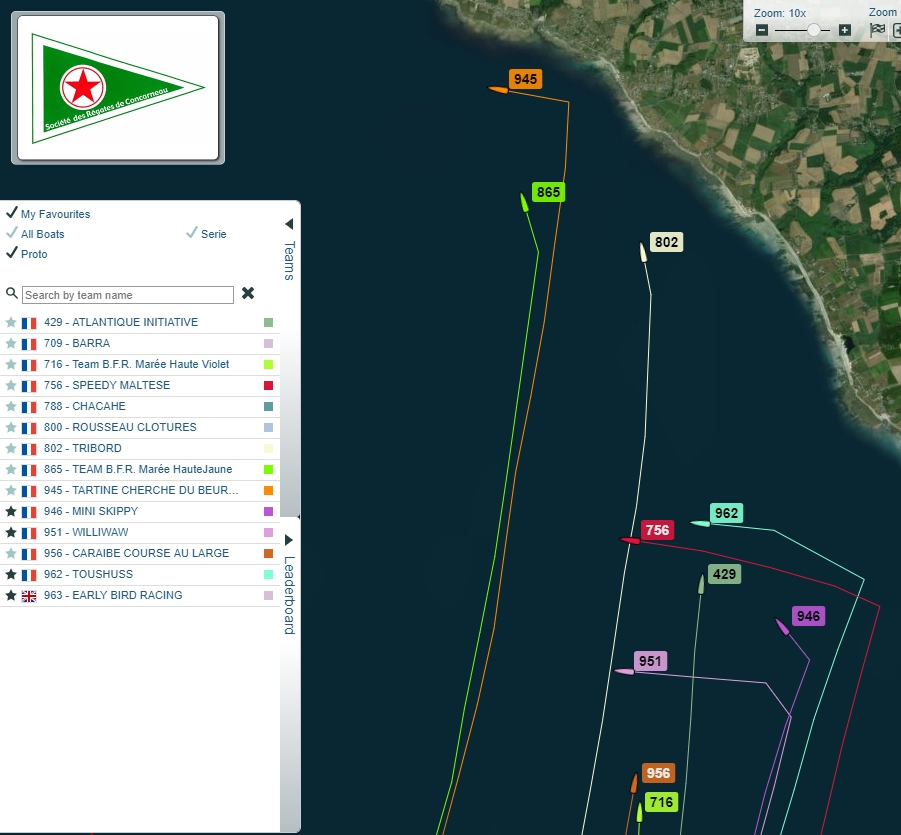Expand the Leaderboard panel arrow
The image size is (901, 835).
(289, 540)
